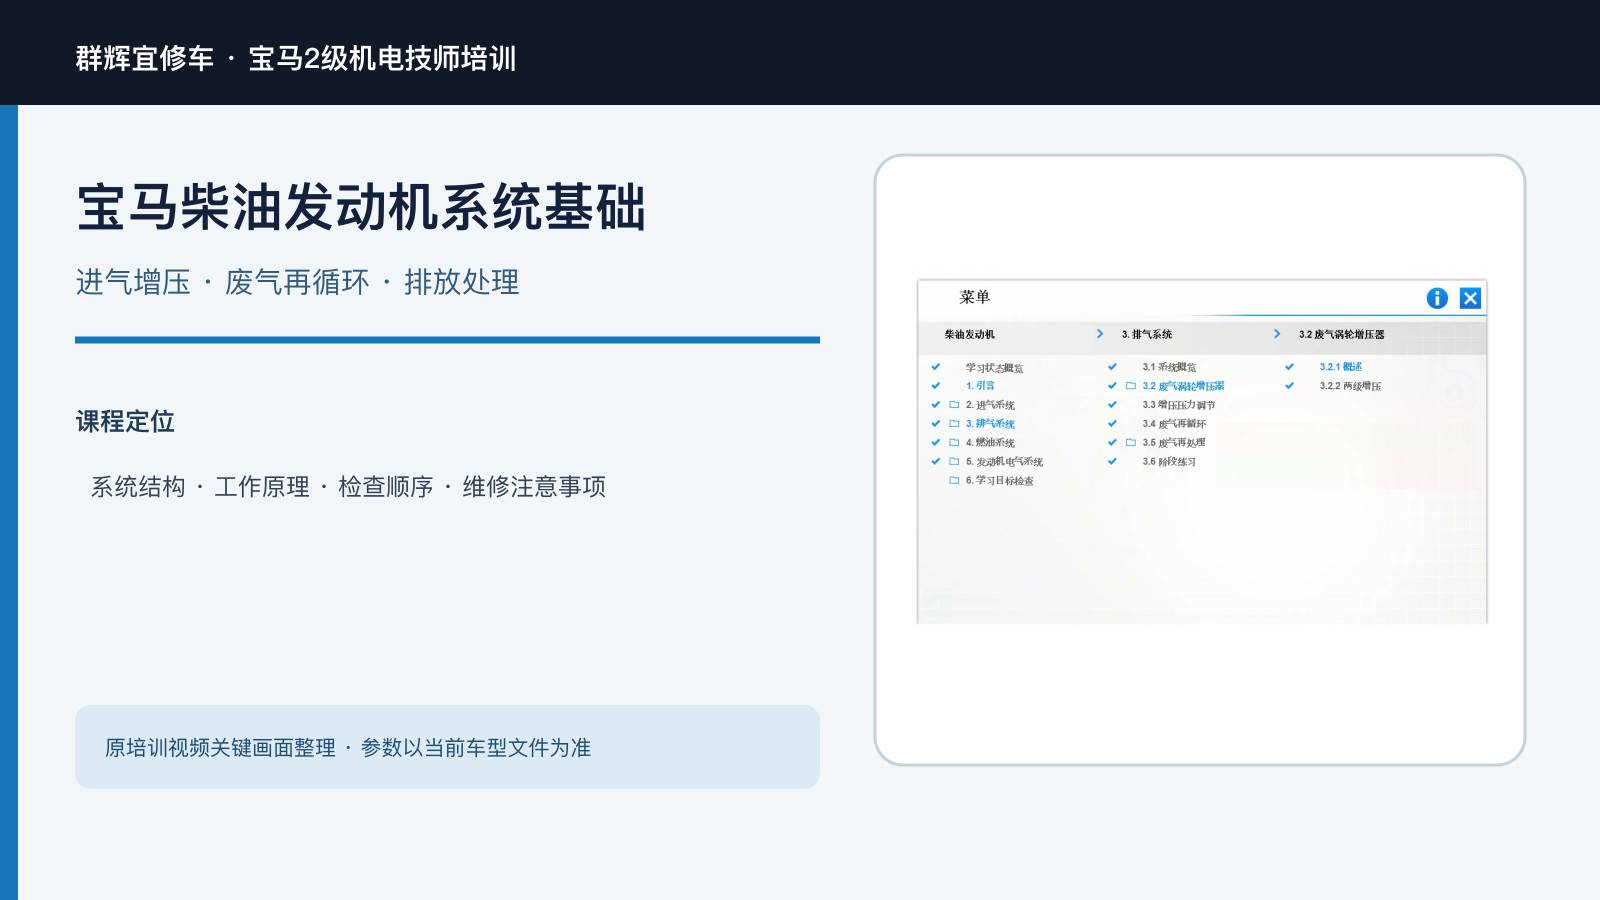This screenshot has width=1600, height=900.
Task: Click the folder icon beside 5. 发动机电气系统
Action: [954, 461]
